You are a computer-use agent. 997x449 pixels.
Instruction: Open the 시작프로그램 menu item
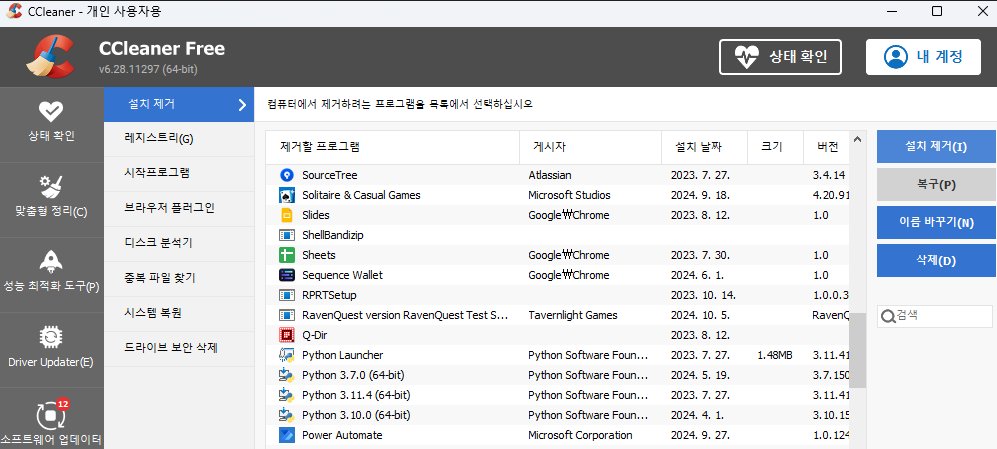tap(179, 174)
